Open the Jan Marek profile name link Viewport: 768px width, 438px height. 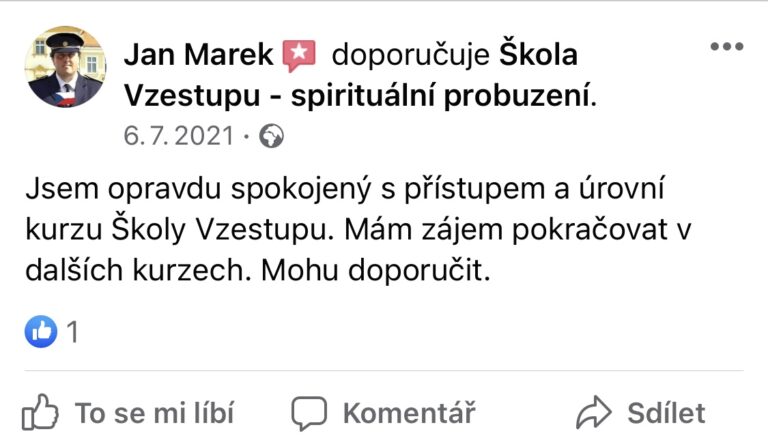click(198, 54)
